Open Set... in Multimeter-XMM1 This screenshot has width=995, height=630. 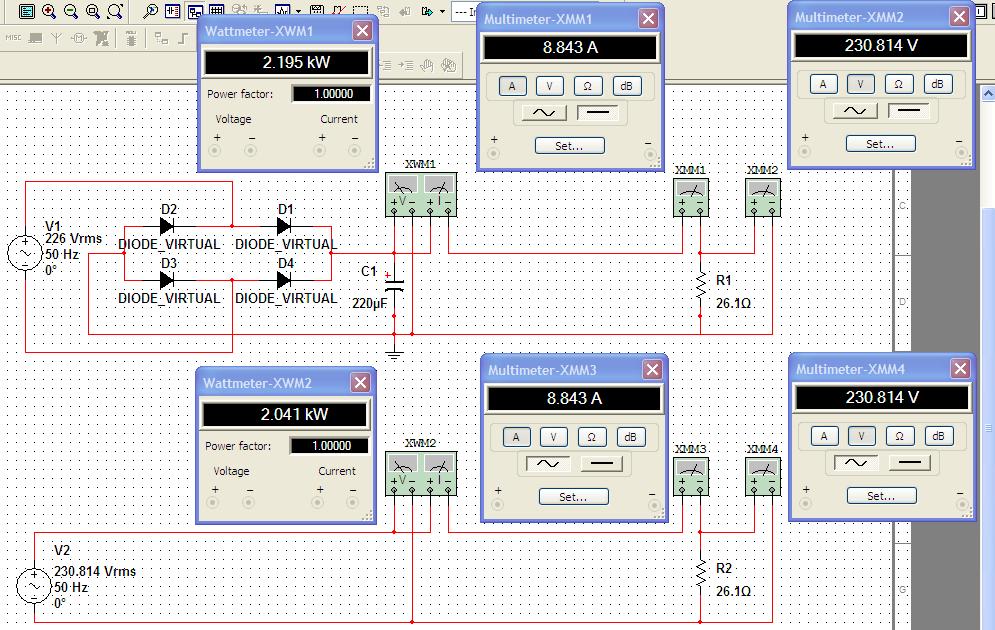coord(569,146)
